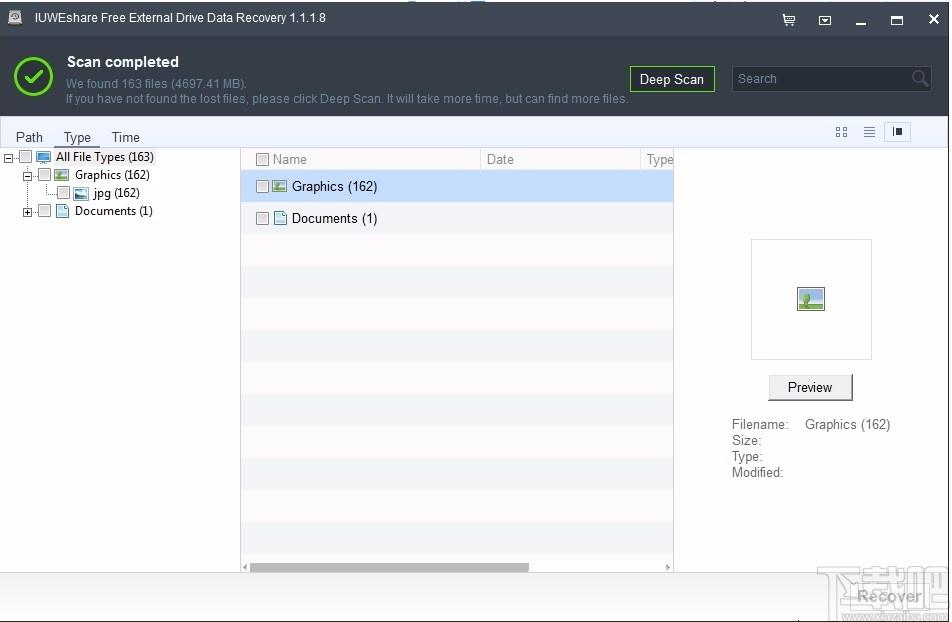952x622 pixels.
Task: Sort by the Name column header
Action: [289, 160]
